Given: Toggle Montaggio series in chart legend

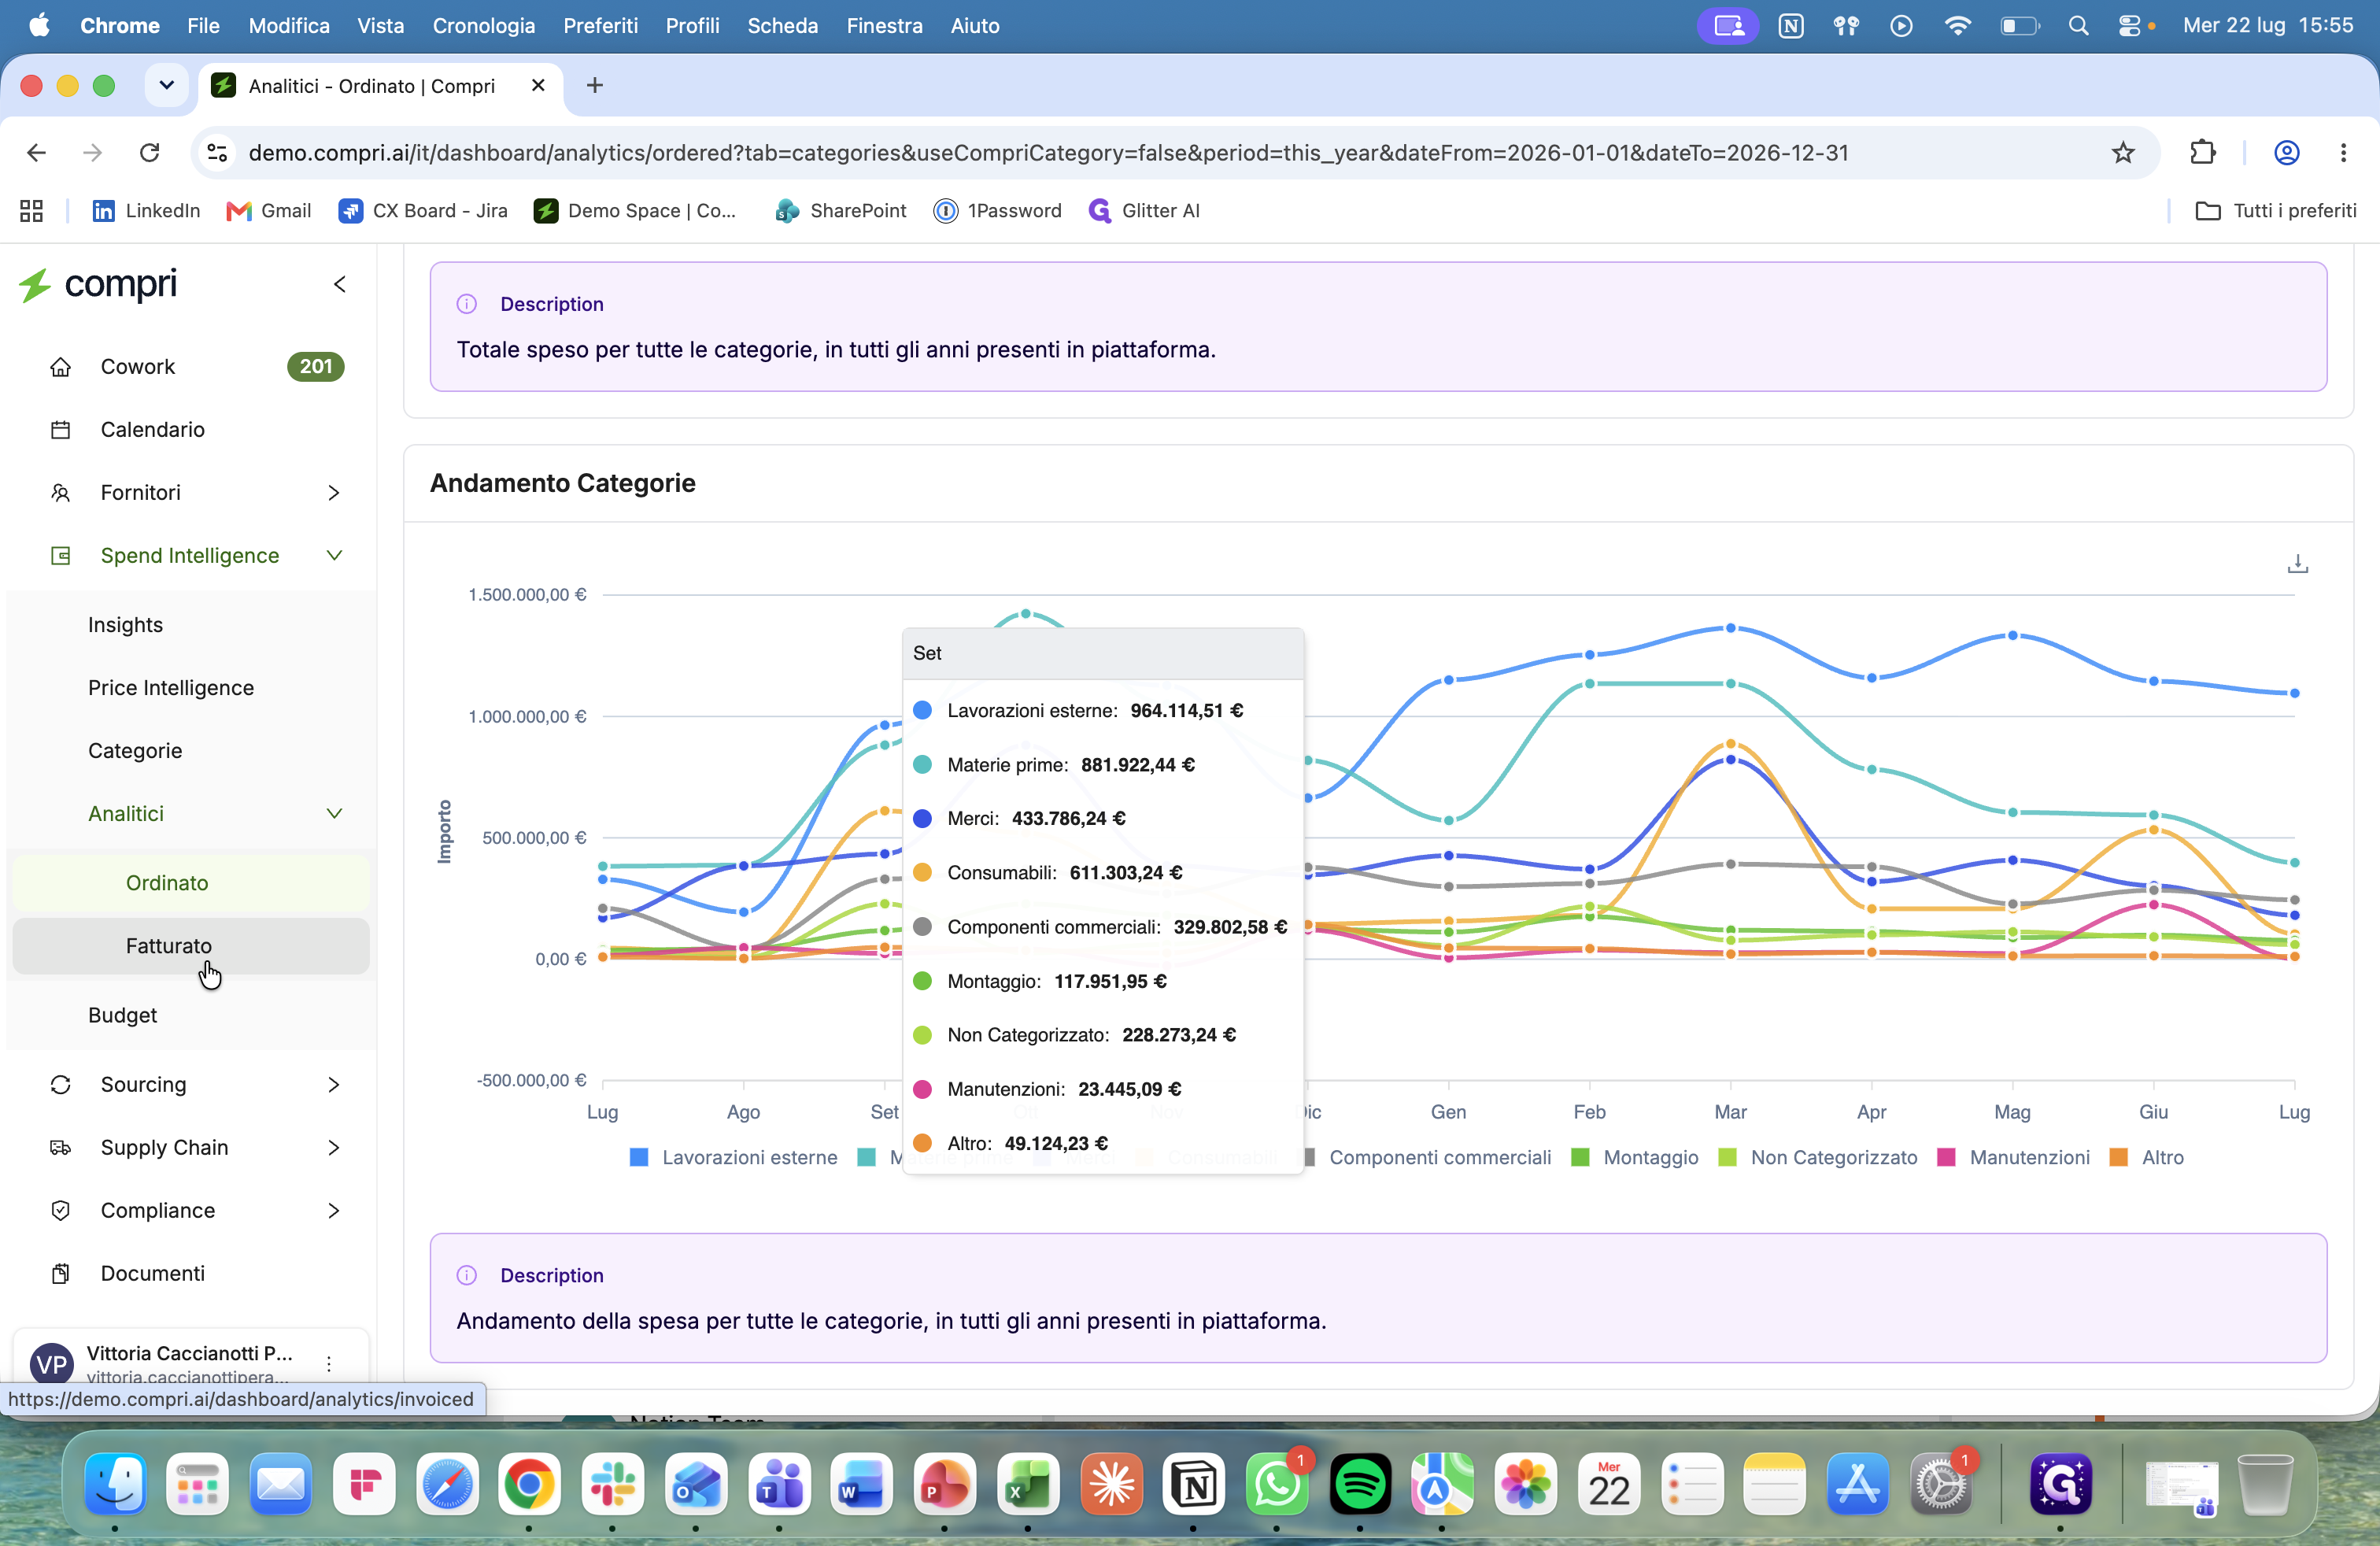Looking at the screenshot, I should (x=1635, y=1157).
